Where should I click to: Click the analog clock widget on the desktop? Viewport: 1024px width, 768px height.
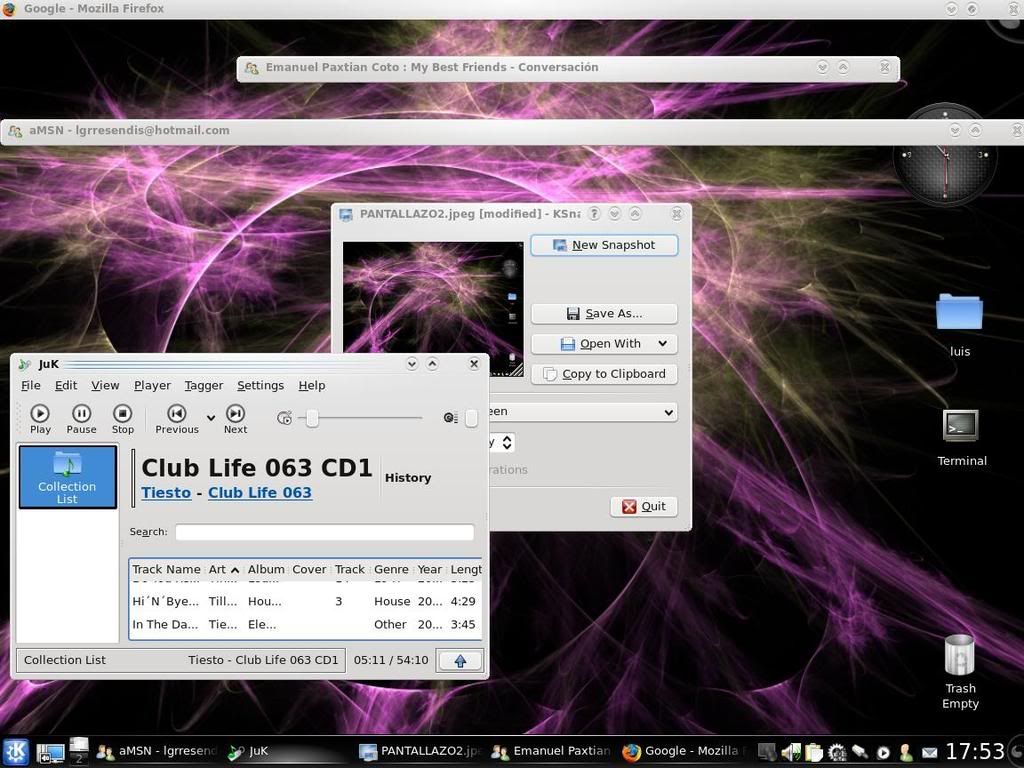[x=945, y=171]
